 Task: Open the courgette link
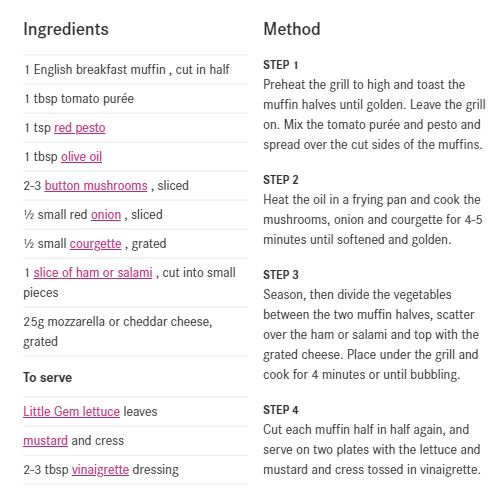point(96,244)
